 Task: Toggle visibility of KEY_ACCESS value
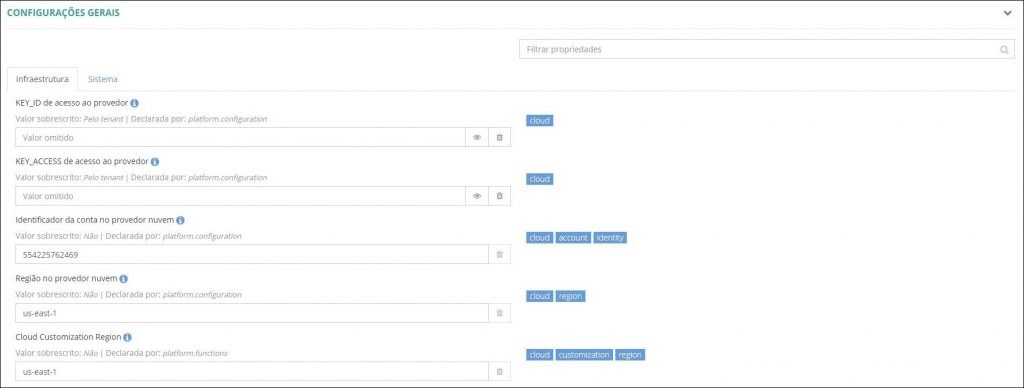pyautogui.click(x=477, y=196)
